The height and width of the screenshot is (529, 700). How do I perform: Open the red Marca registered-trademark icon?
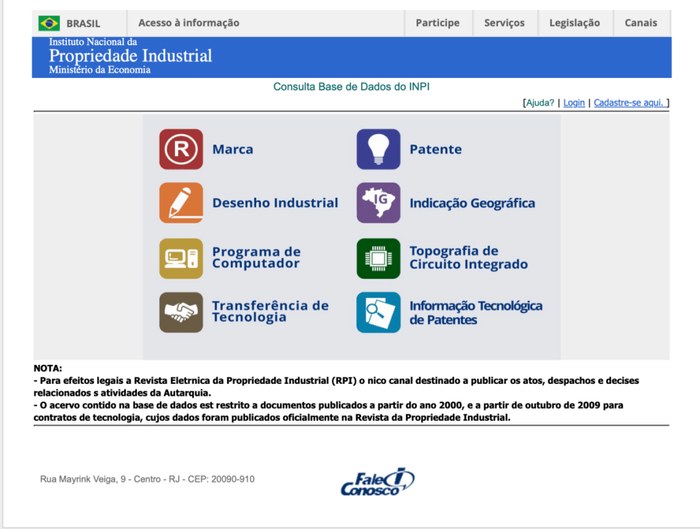pos(181,149)
